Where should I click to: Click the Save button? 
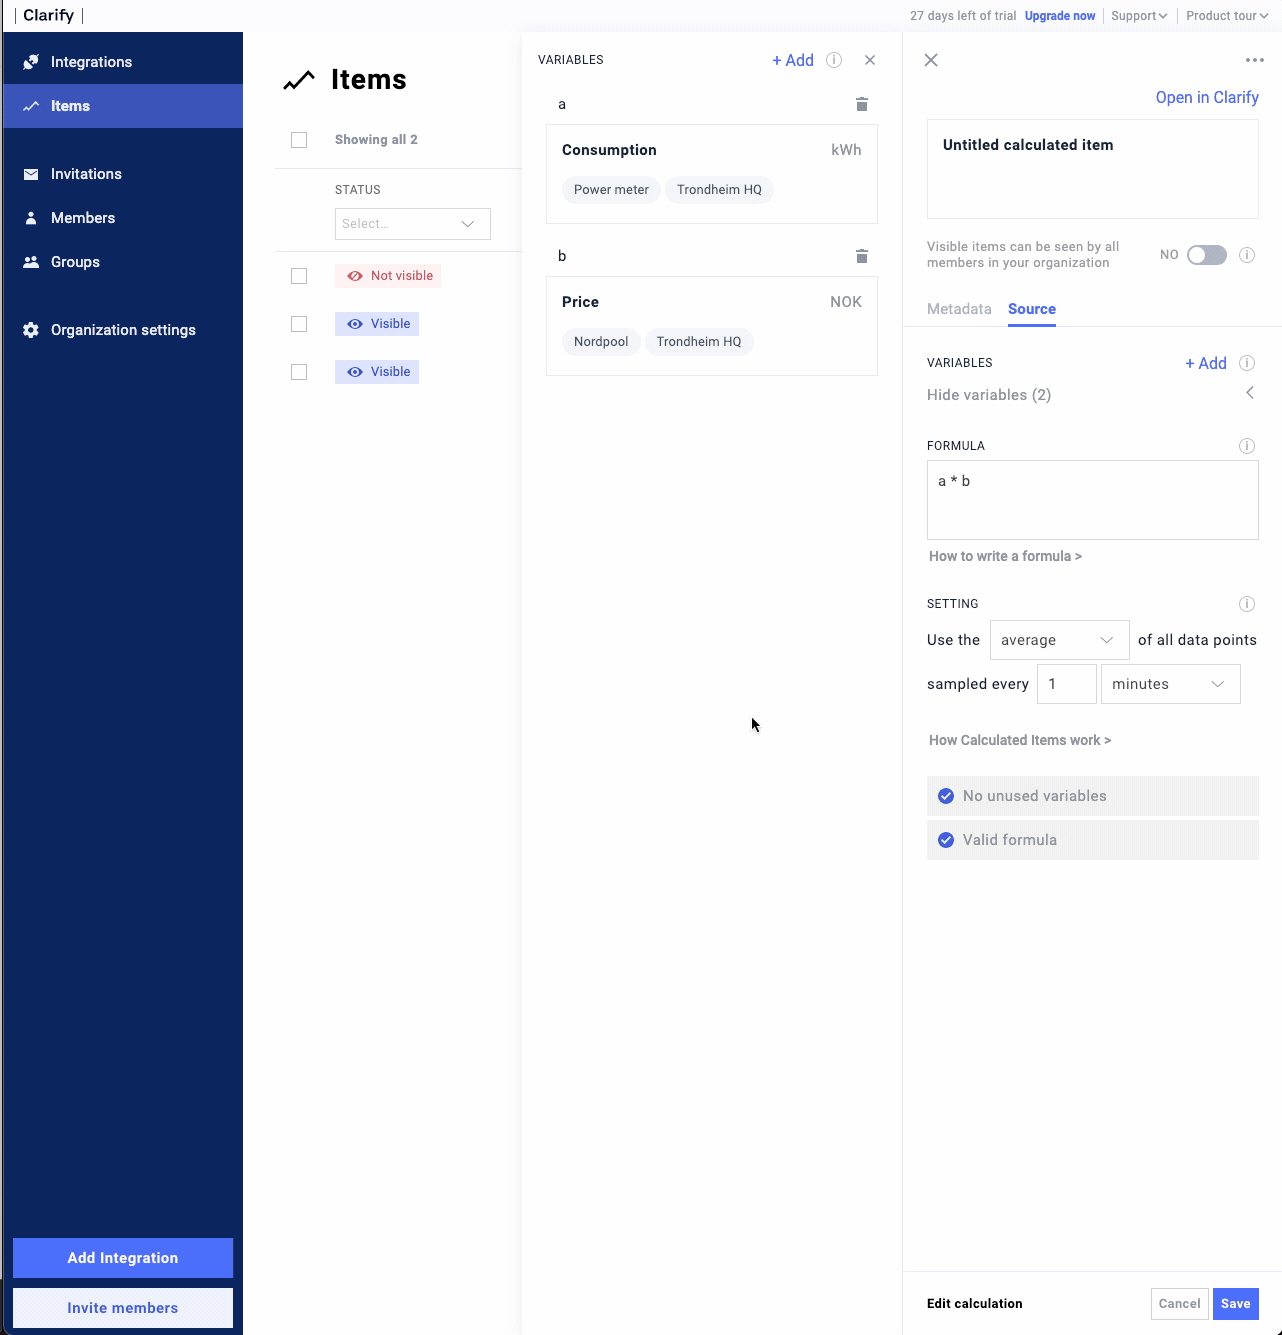1235,1303
